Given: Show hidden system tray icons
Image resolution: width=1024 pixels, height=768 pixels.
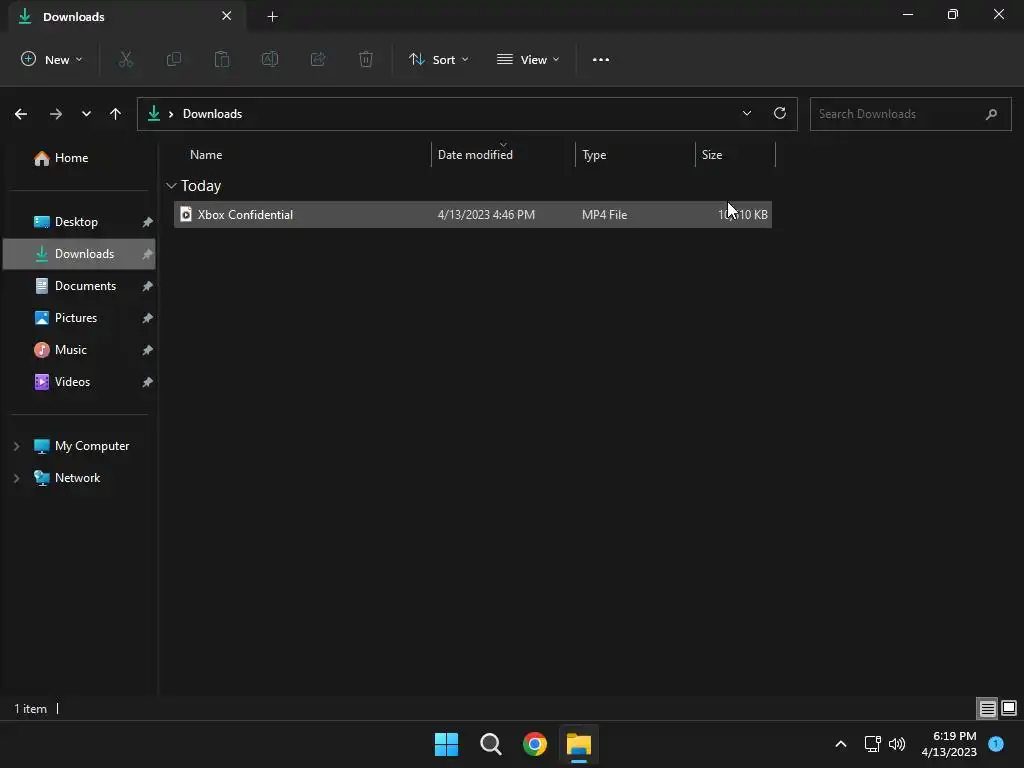Looking at the screenshot, I should click(x=841, y=744).
